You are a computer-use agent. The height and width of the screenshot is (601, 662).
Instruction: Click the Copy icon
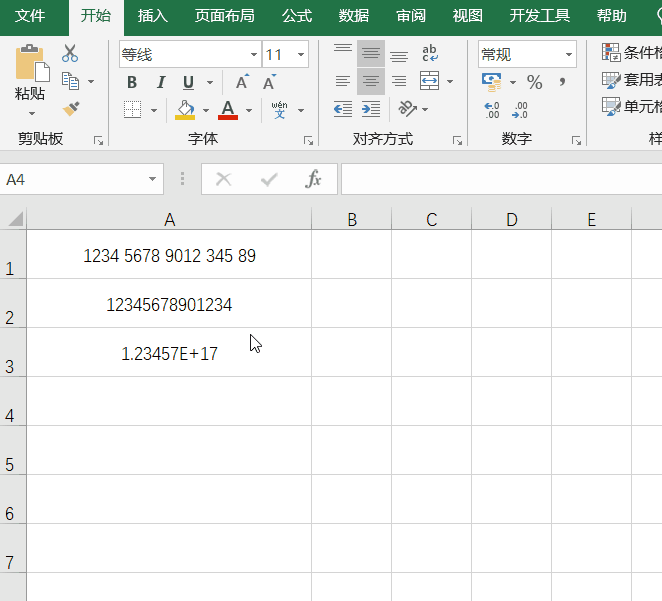[x=70, y=81]
